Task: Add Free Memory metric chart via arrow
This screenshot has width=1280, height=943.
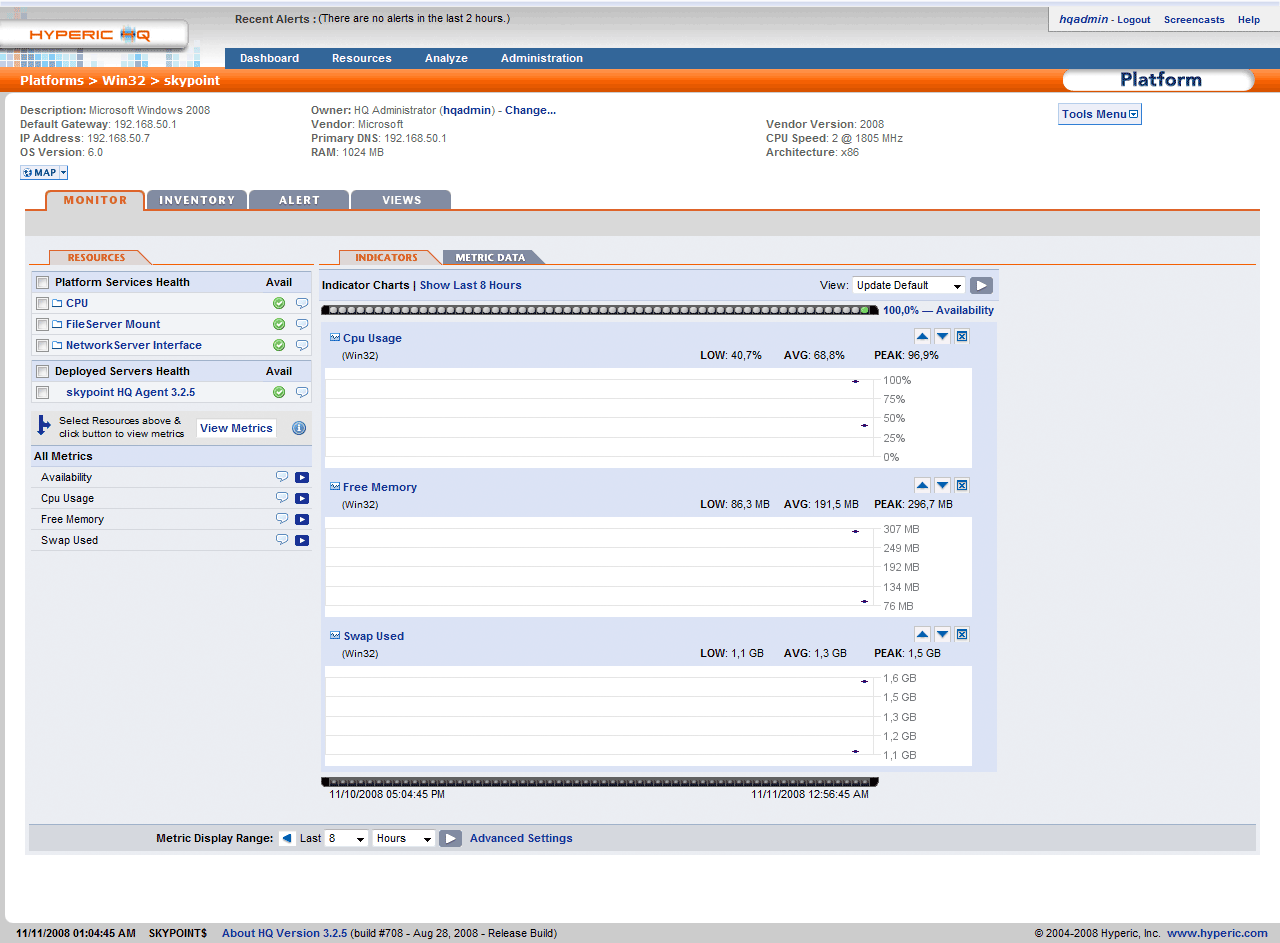Action: [x=302, y=519]
